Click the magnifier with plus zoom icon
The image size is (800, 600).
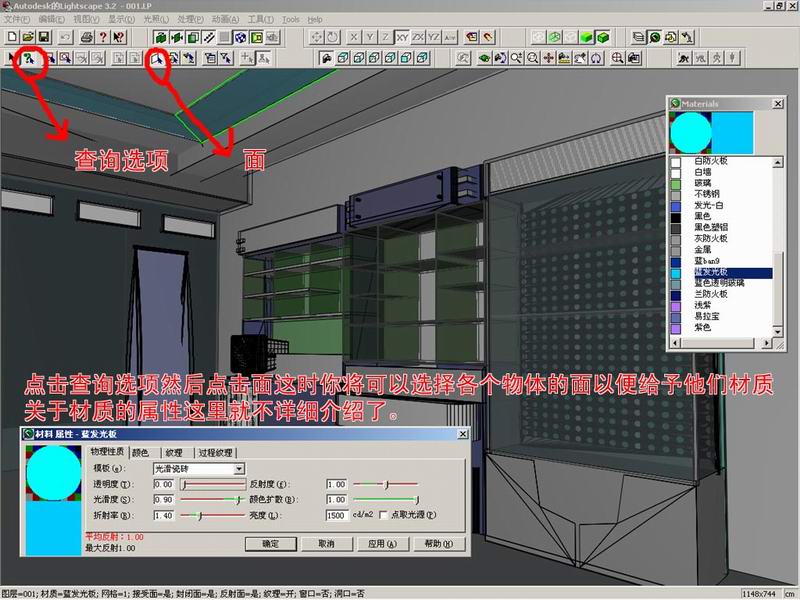click(x=516, y=58)
